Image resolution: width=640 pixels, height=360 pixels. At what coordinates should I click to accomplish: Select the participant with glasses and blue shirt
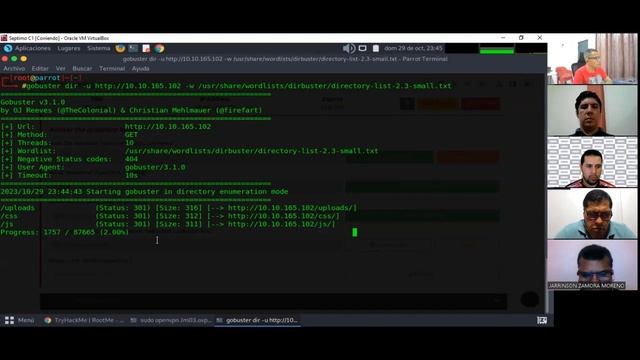click(592, 214)
